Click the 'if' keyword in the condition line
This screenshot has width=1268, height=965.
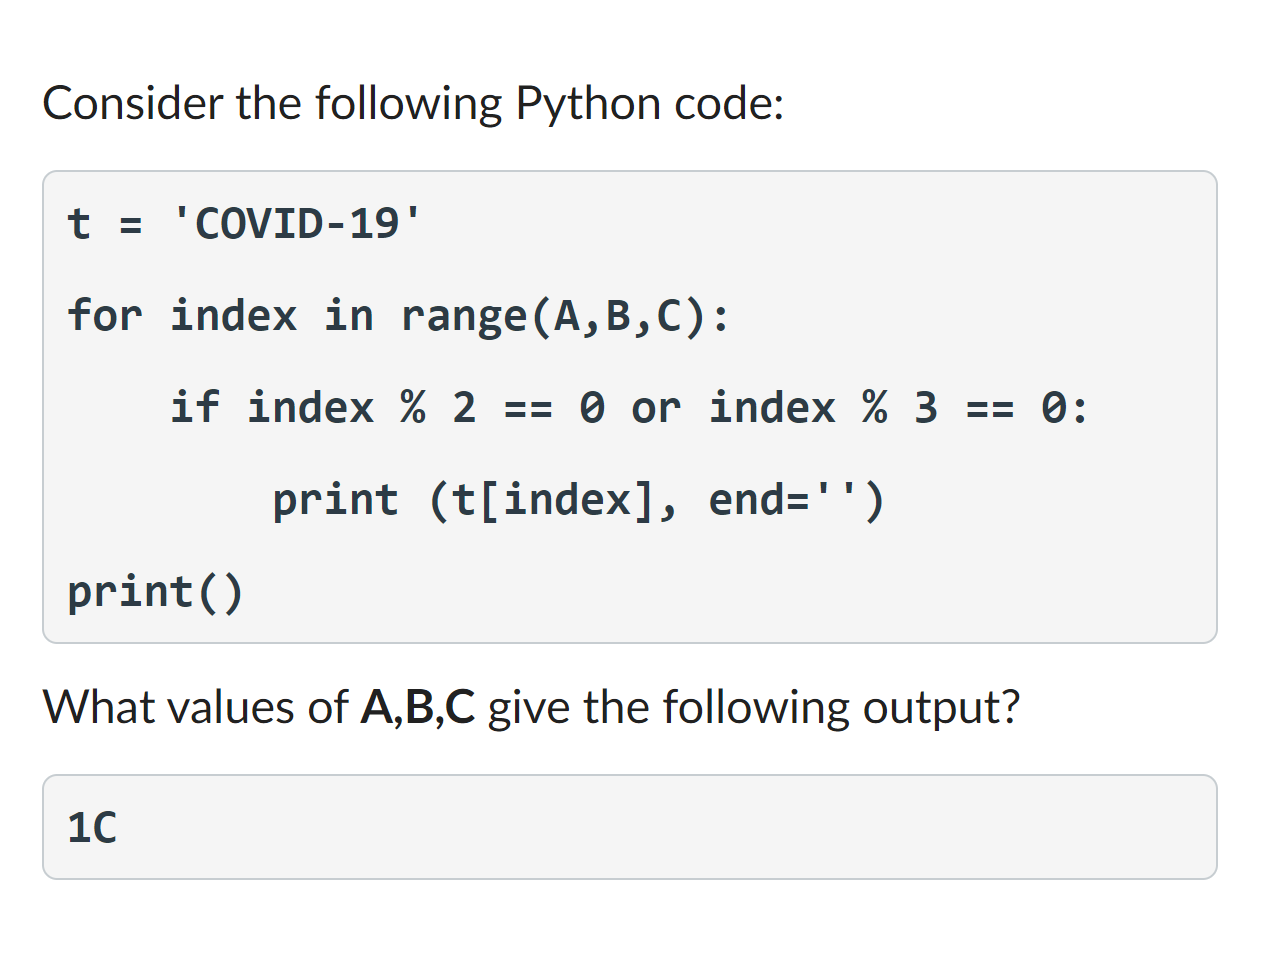pyautogui.click(x=194, y=407)
